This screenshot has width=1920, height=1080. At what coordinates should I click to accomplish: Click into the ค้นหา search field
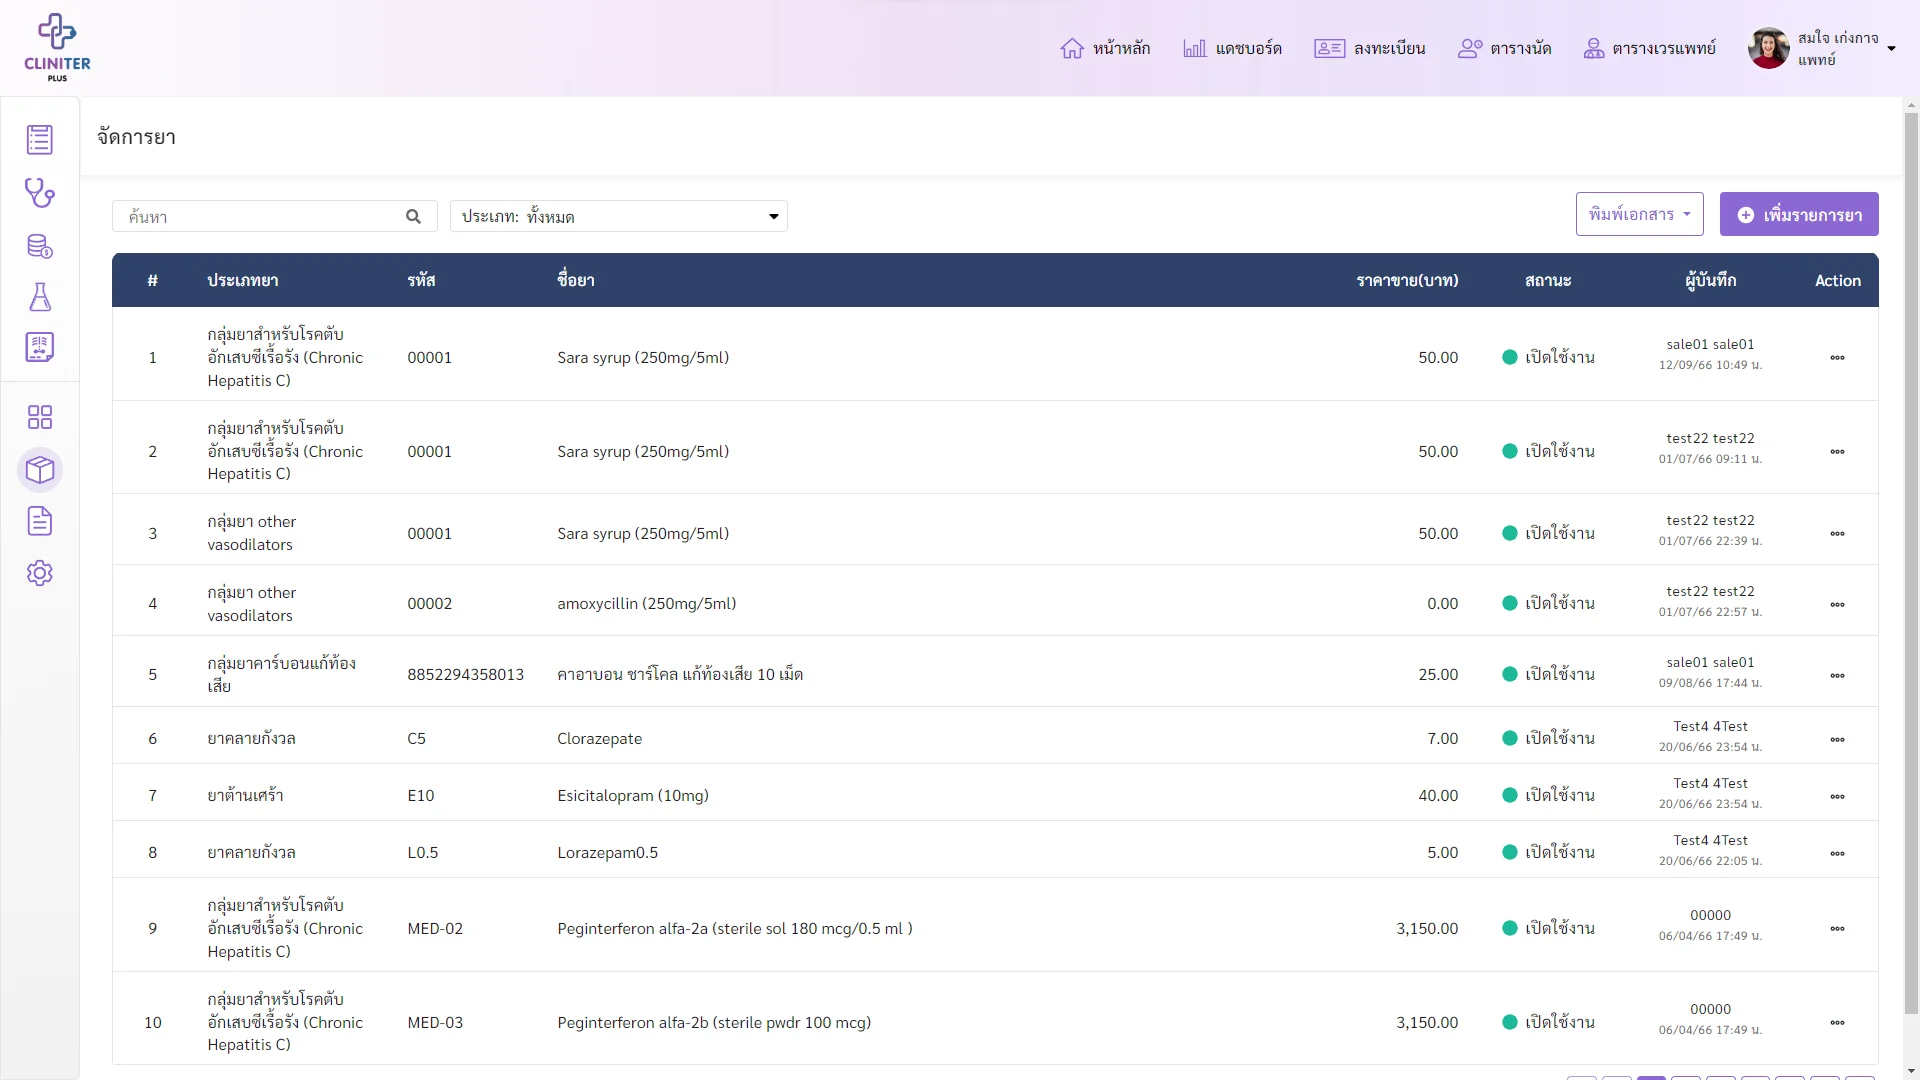(x=260, y=217)
